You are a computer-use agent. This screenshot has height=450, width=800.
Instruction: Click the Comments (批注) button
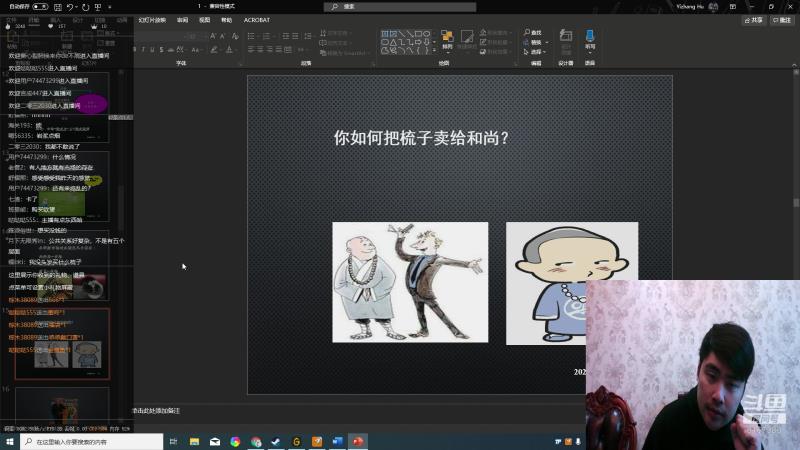pos(783,19)
